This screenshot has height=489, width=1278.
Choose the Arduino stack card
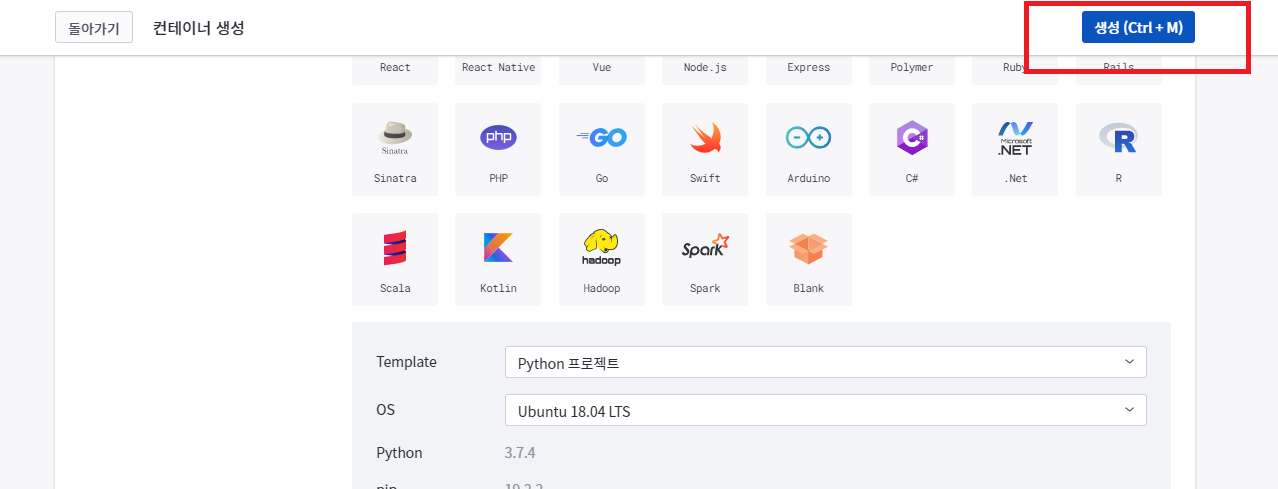(809, 149)
